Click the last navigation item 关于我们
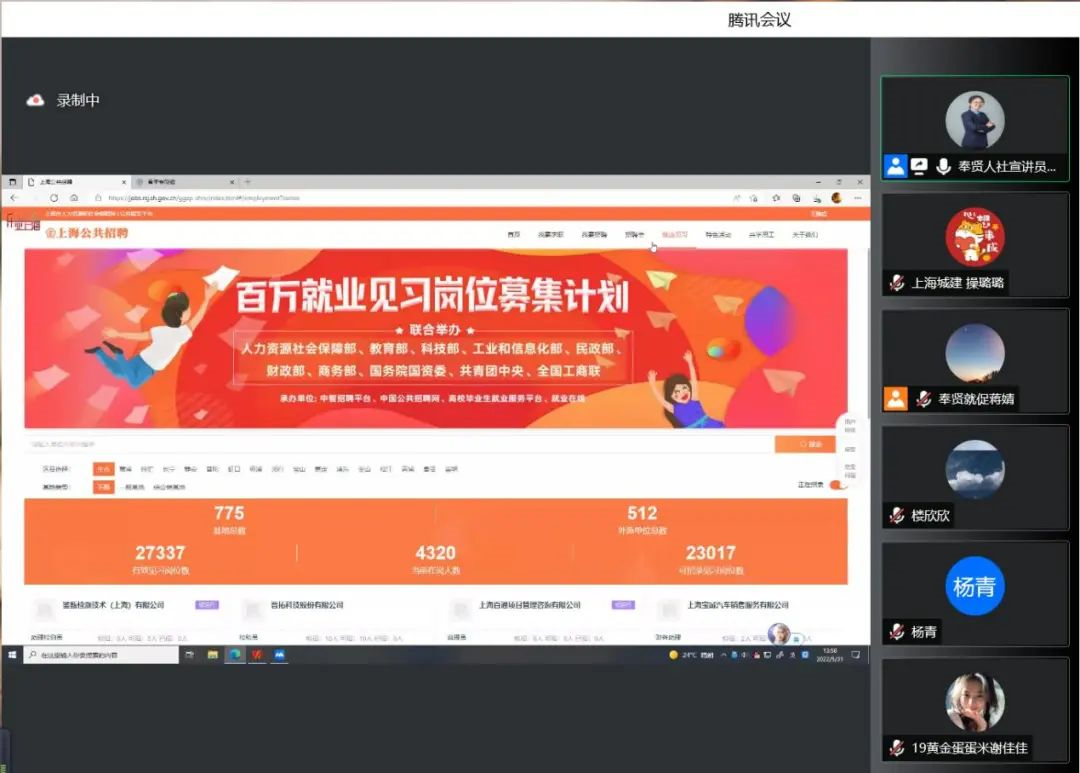Viewport: 1080px width, 773px height. 804,235
